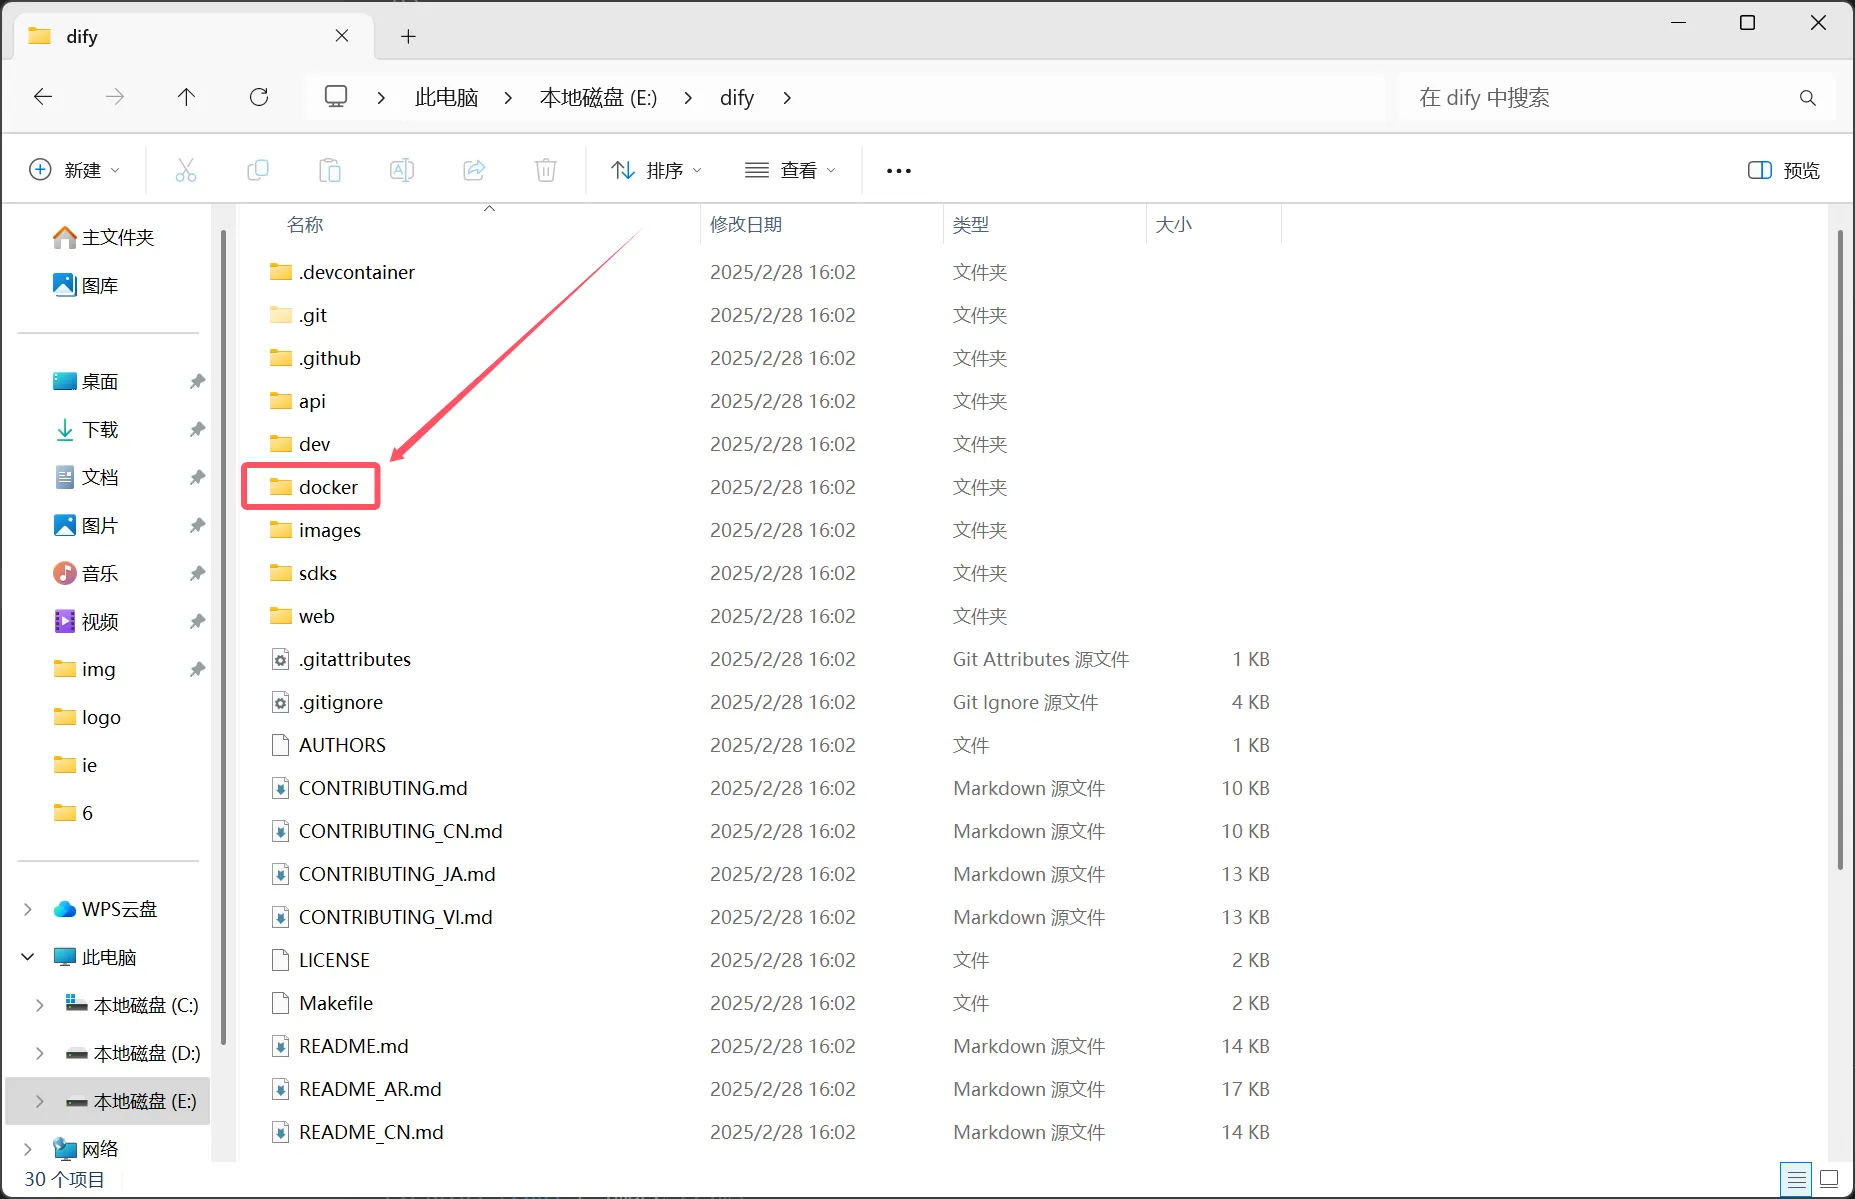Toggle the Preview (预览) pane

pos(1784,170)
